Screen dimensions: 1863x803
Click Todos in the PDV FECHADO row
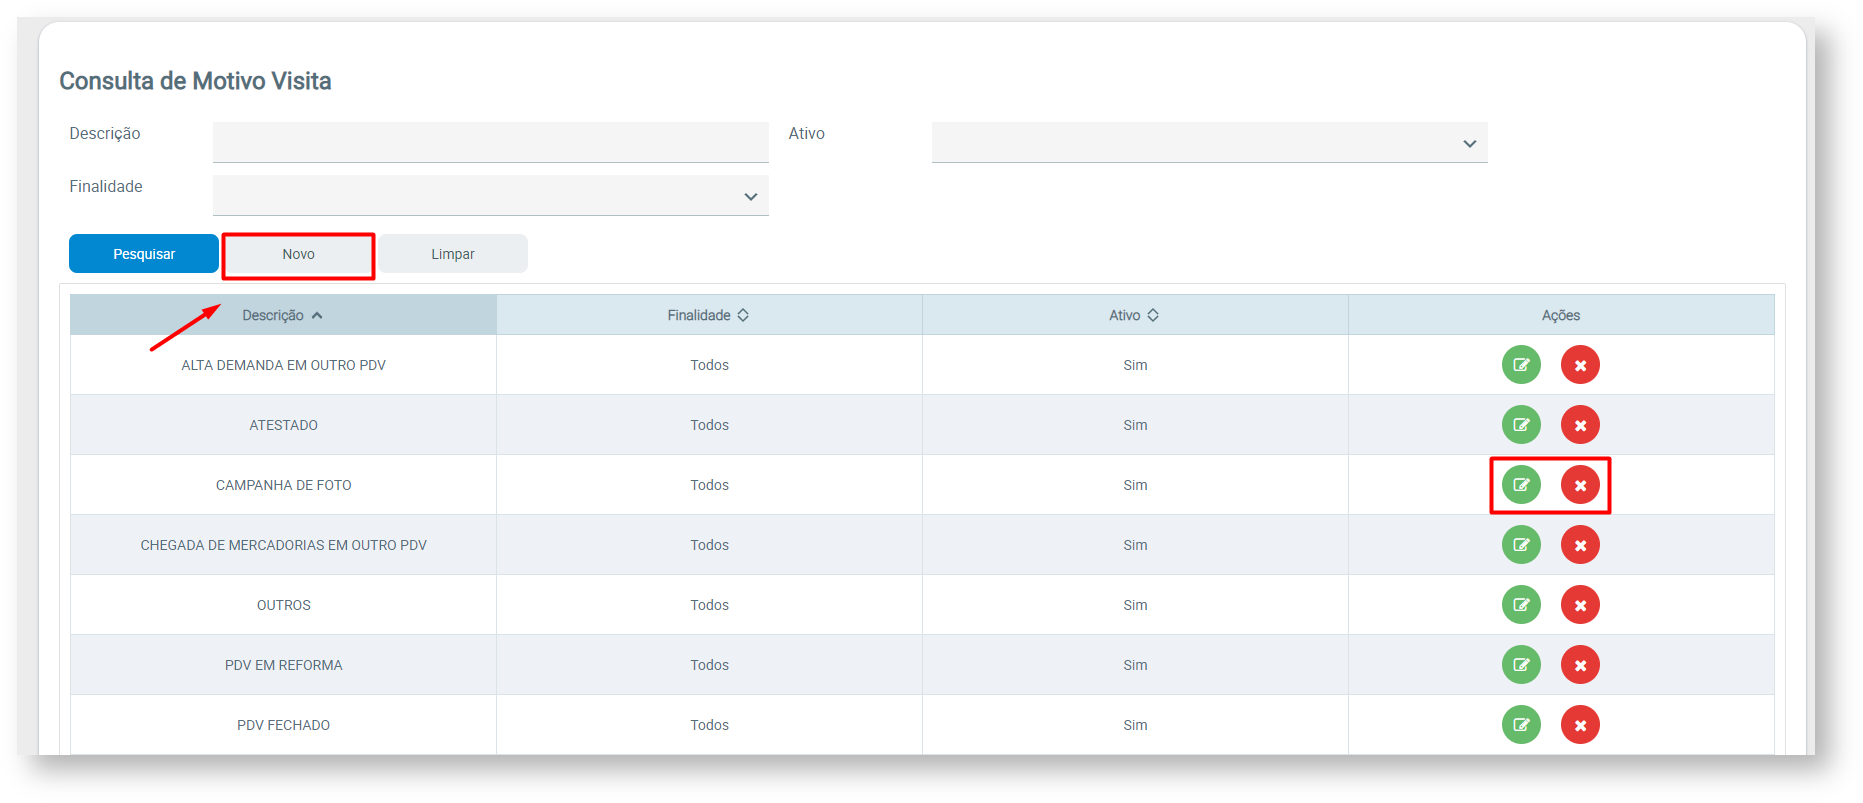click(709, 725)
